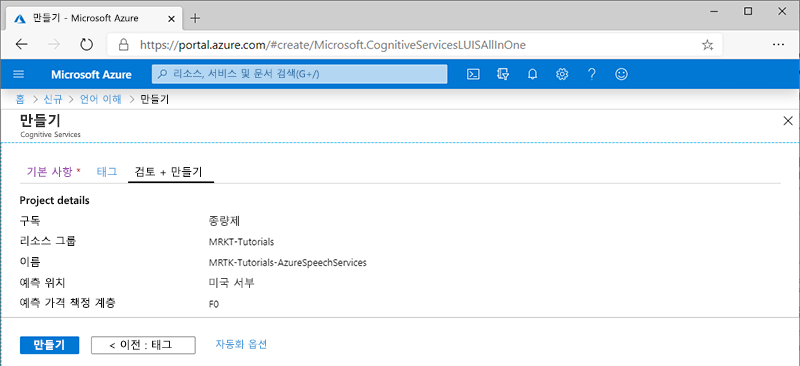Viewport: 800px width, 366px height.
Task: Bookmark the page with the star icon
Action: point(707,45)
